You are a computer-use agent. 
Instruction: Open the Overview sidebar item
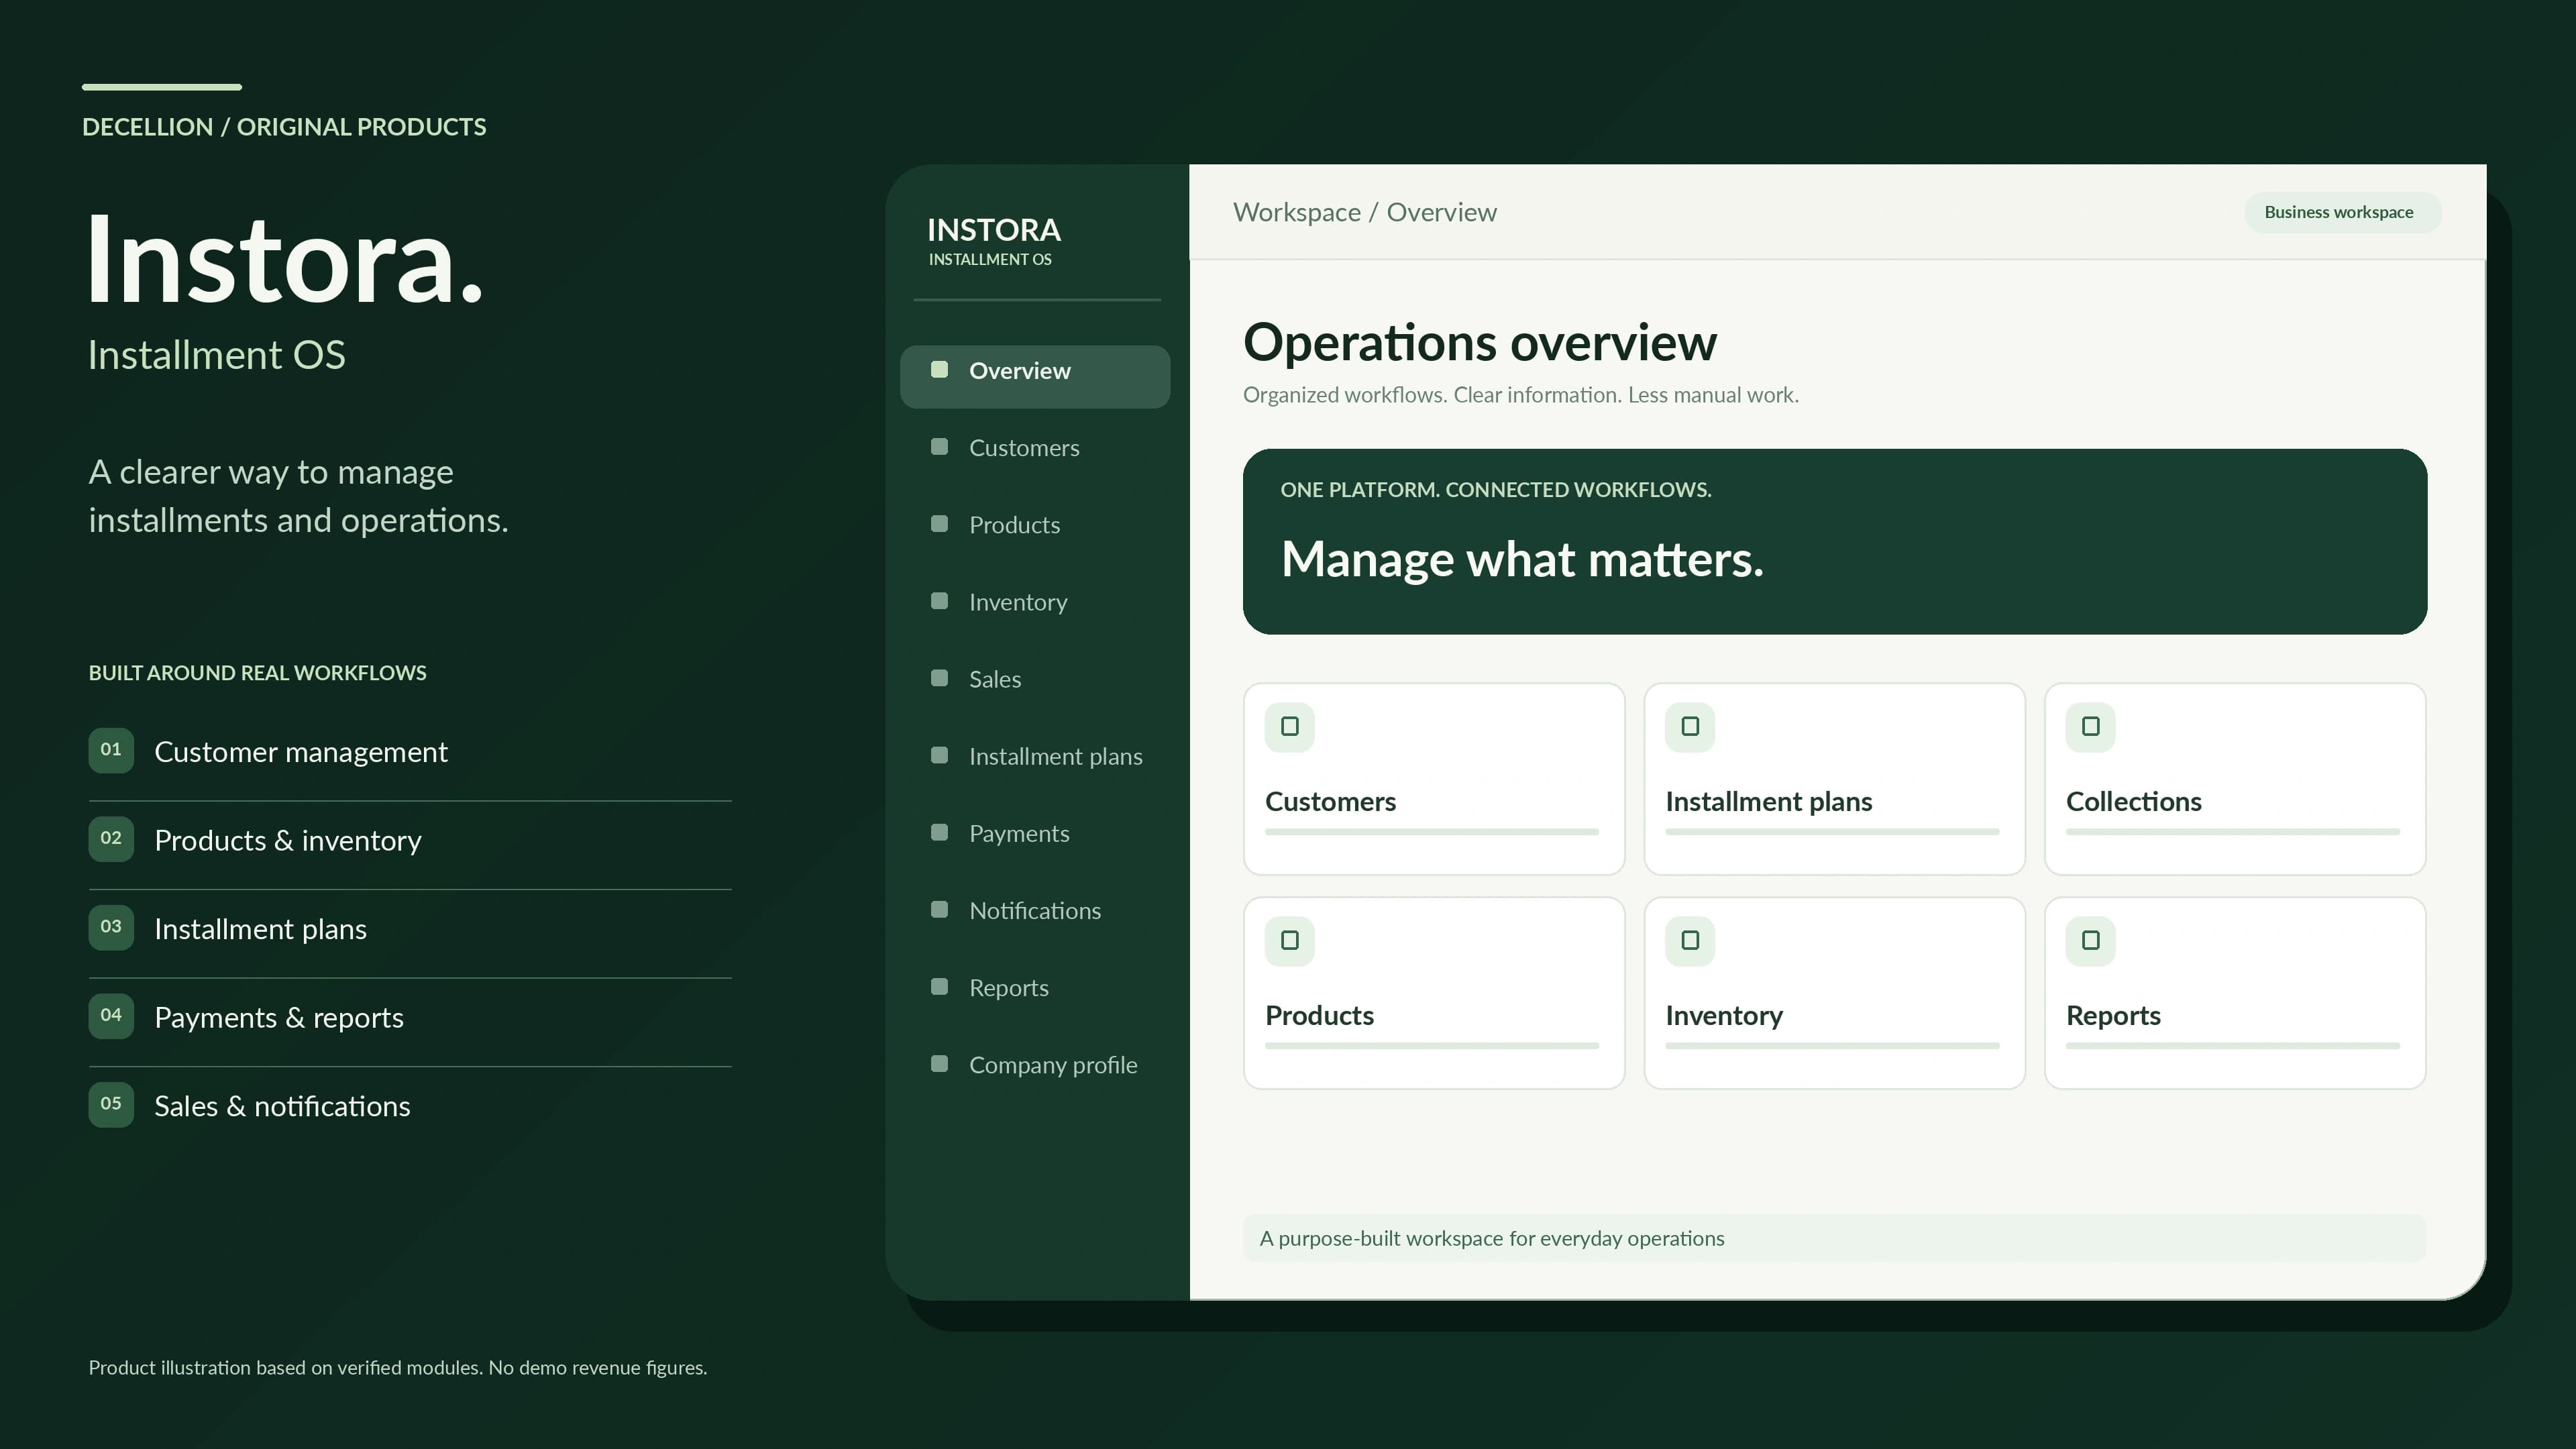tap(1035, 376)
